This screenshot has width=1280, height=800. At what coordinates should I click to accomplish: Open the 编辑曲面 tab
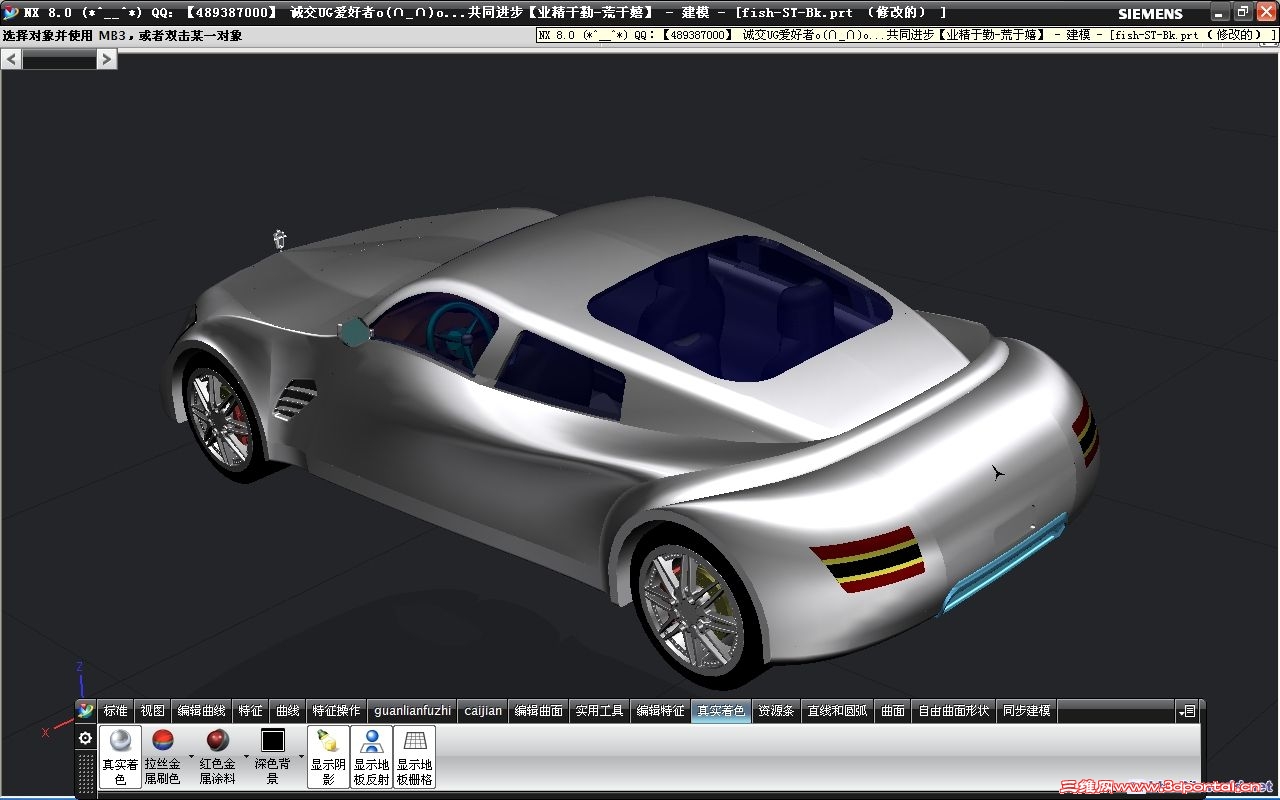(539, 711)
